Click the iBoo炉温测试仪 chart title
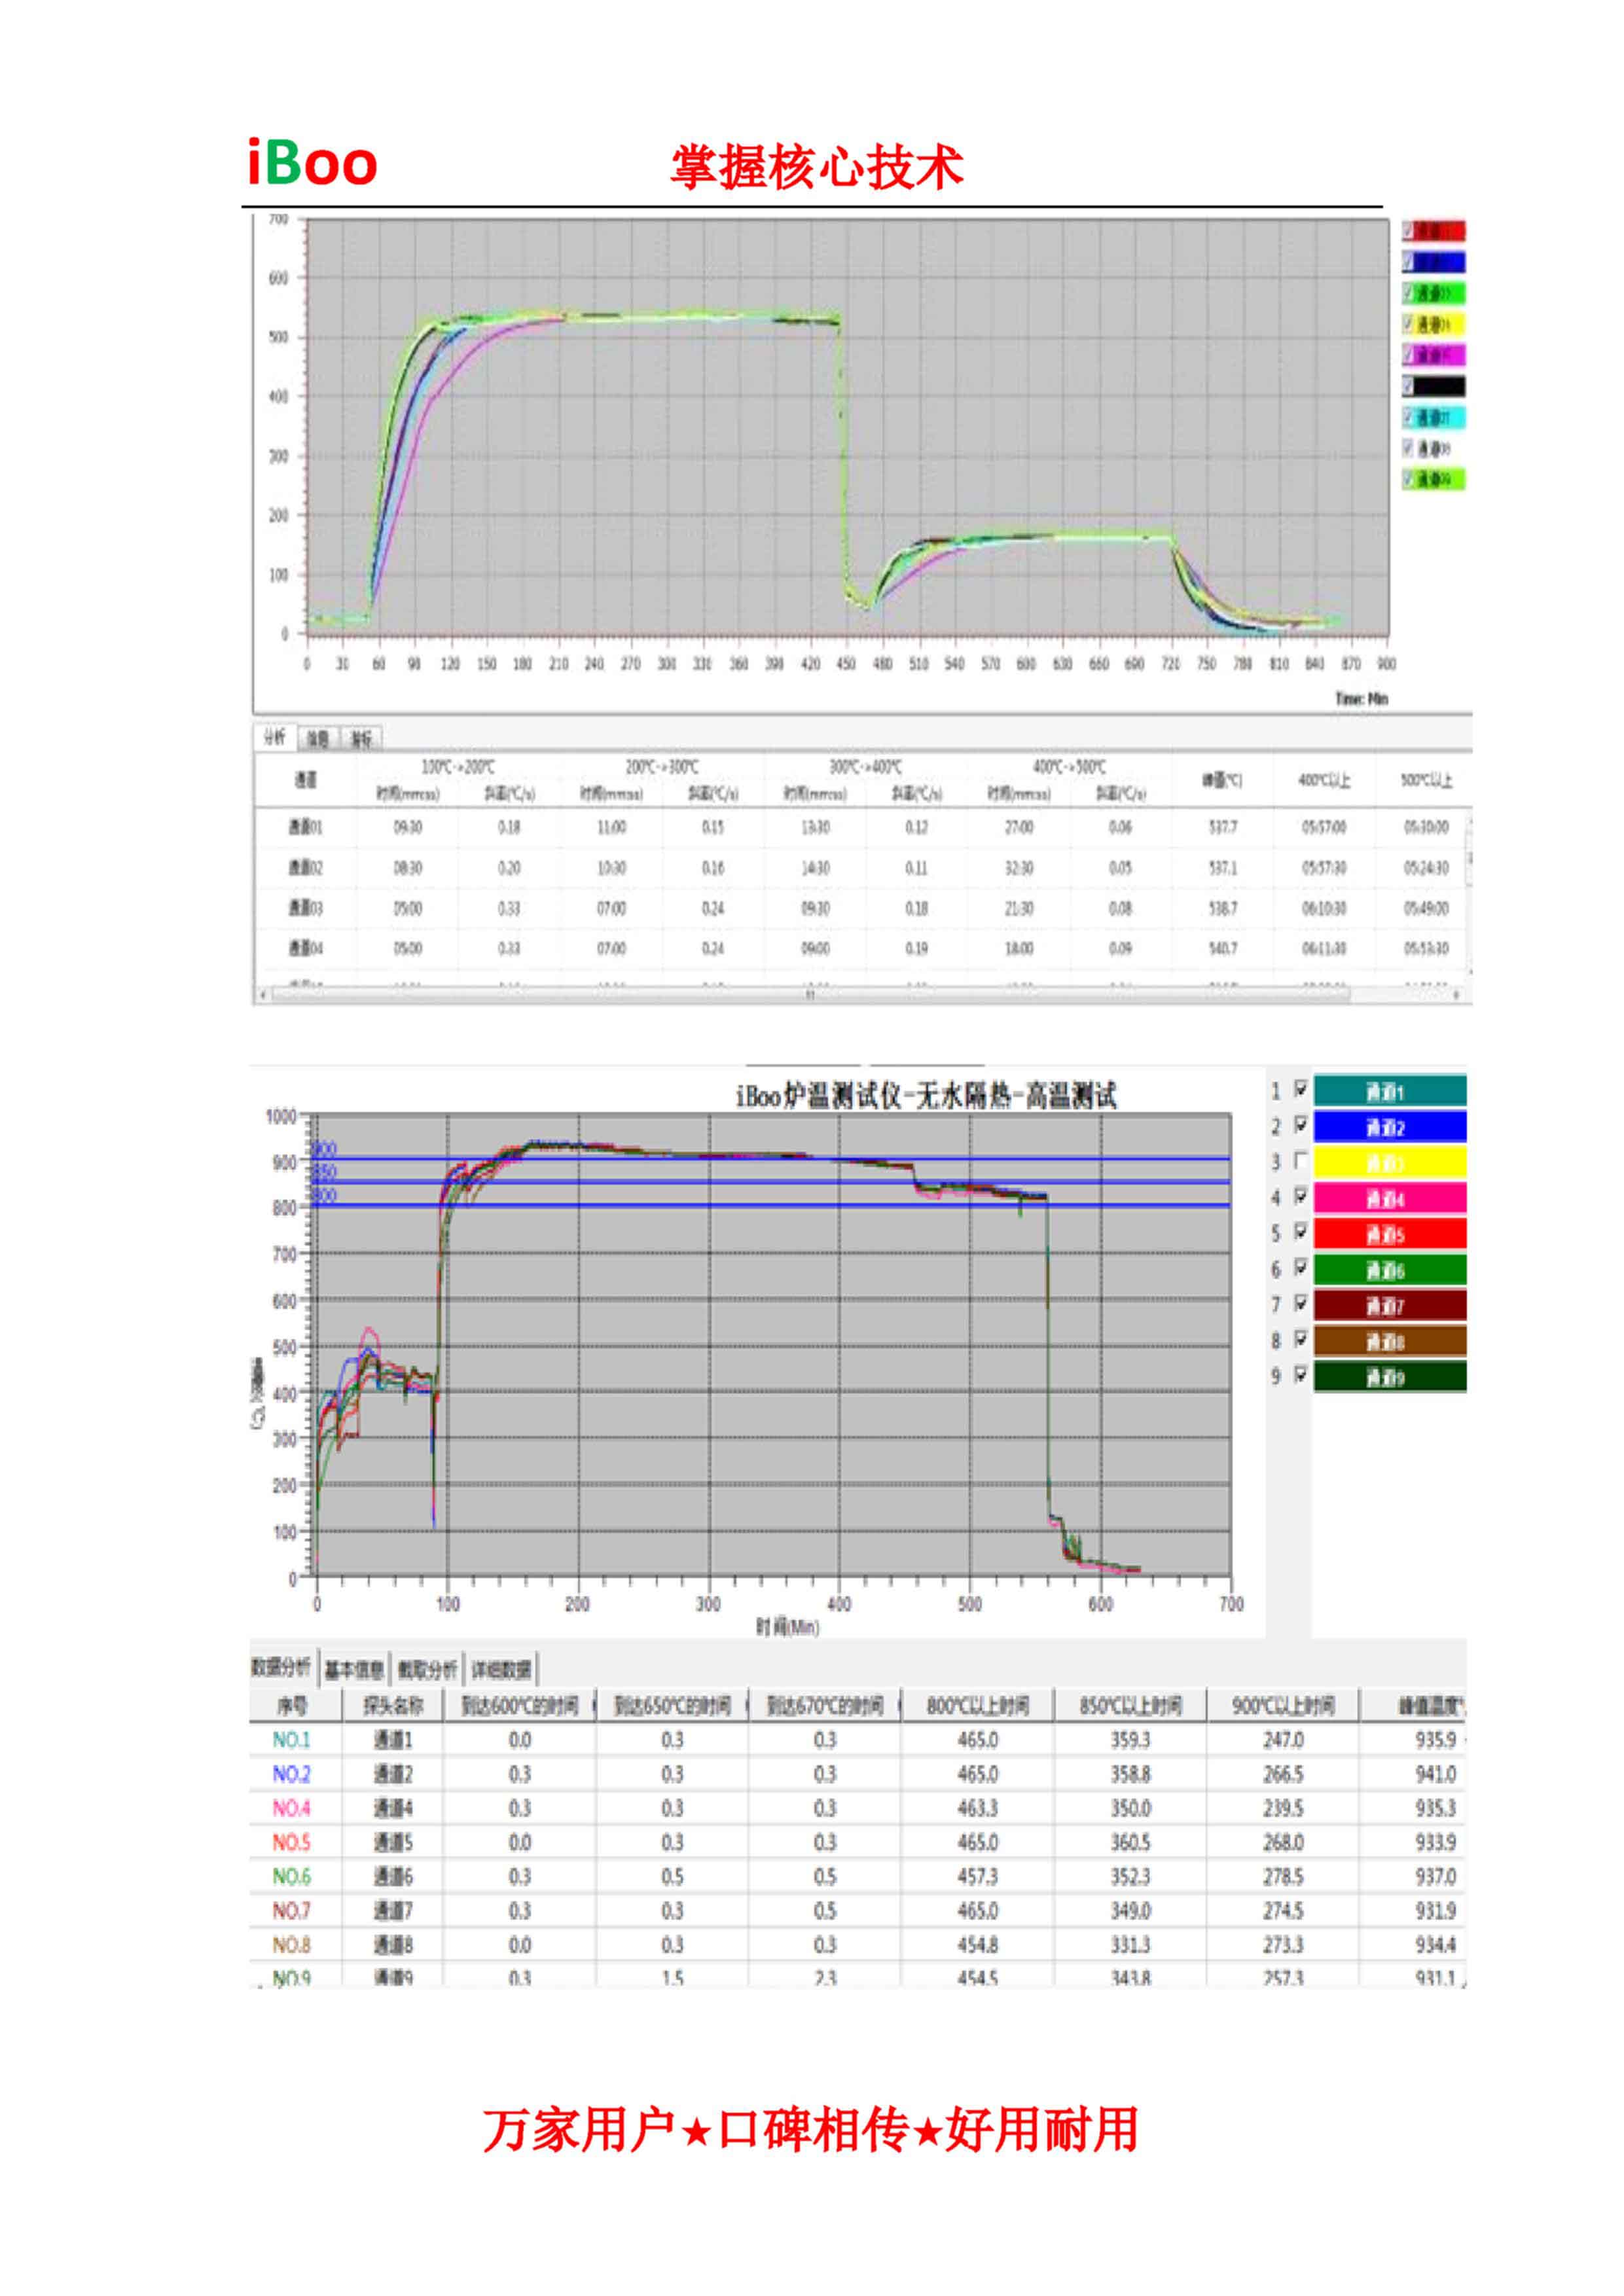Viewport: 1624px width, 2296px height. [x=926, y=1096]
